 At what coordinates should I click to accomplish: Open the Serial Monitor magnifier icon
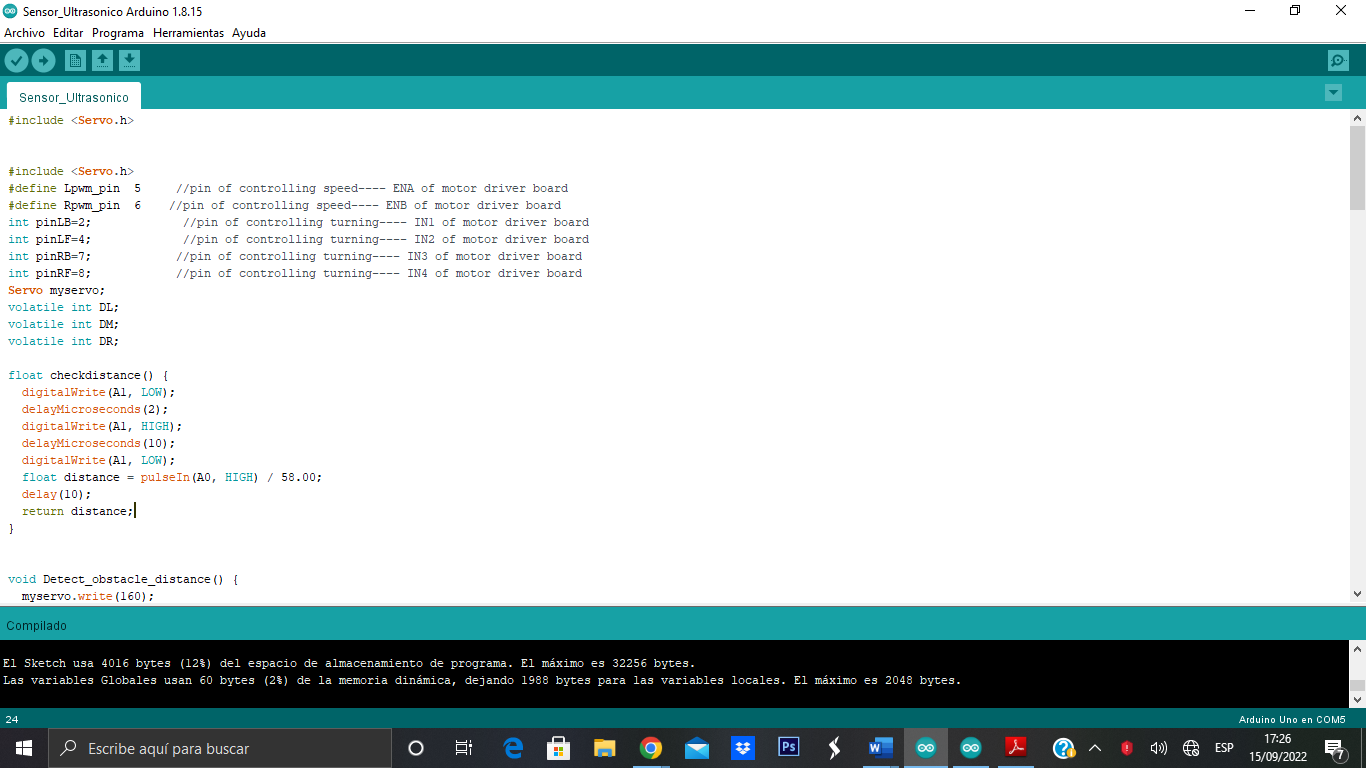[1338, 61]
